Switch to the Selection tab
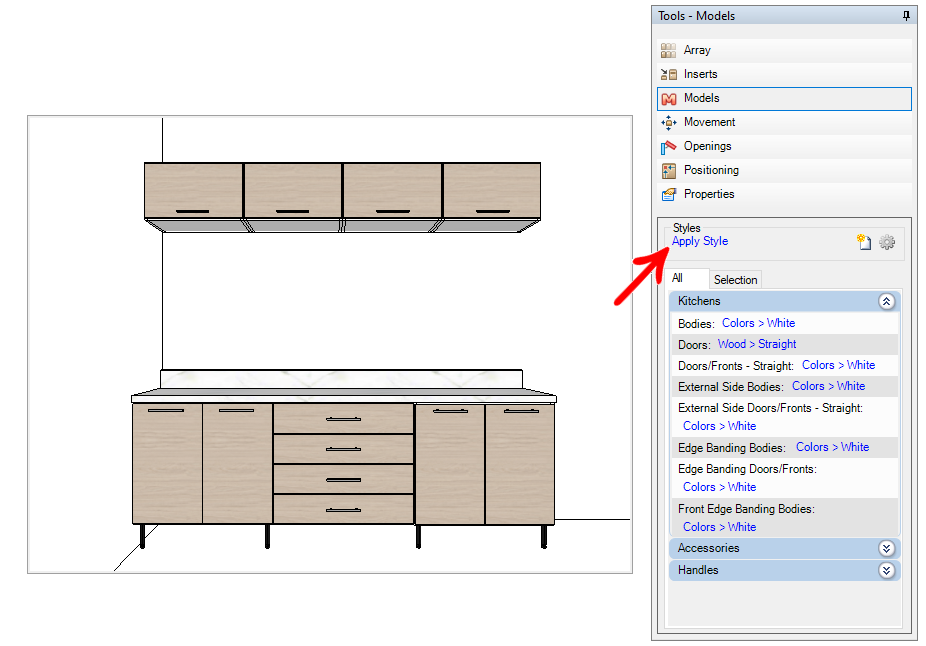The height and width of the screenshot is (646, 926). click(x=735, y=280)
